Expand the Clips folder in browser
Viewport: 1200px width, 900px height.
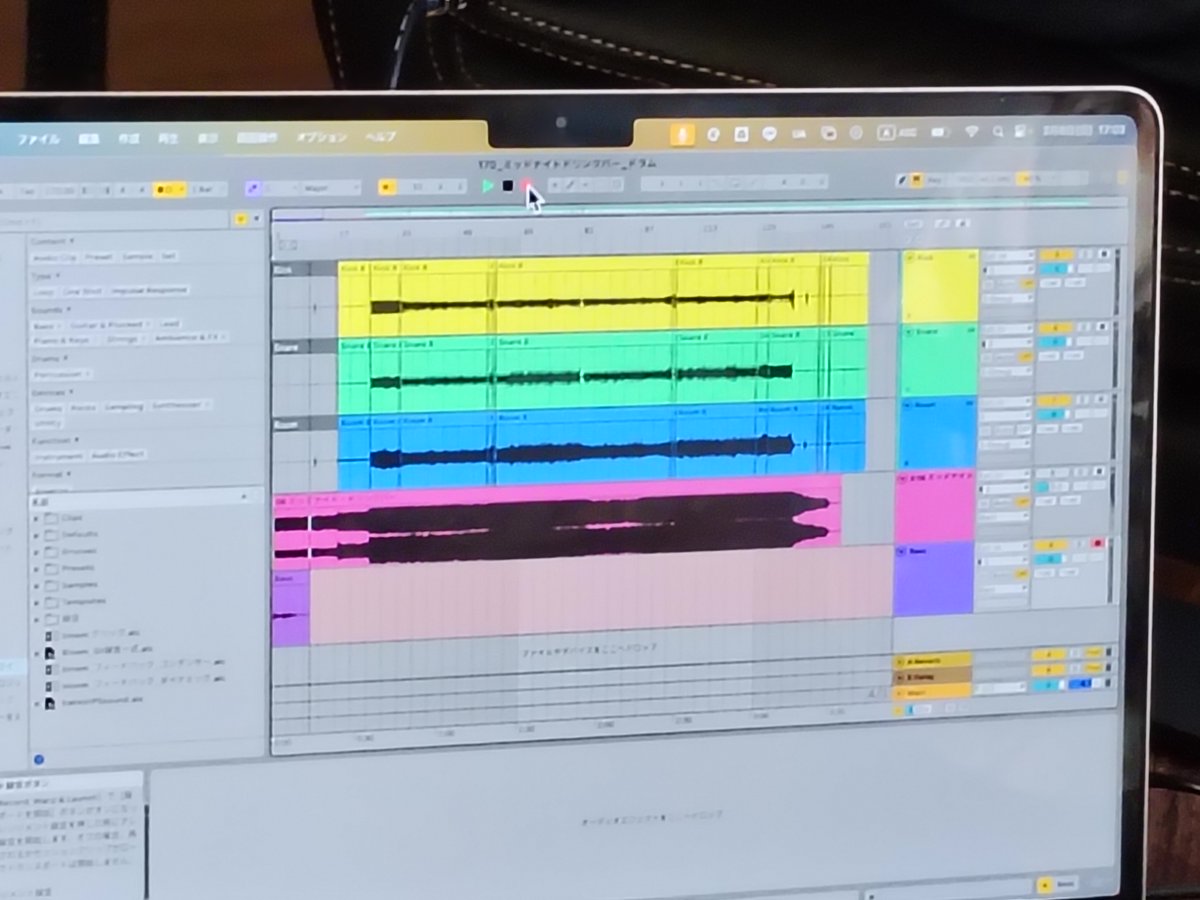[37, 519]
